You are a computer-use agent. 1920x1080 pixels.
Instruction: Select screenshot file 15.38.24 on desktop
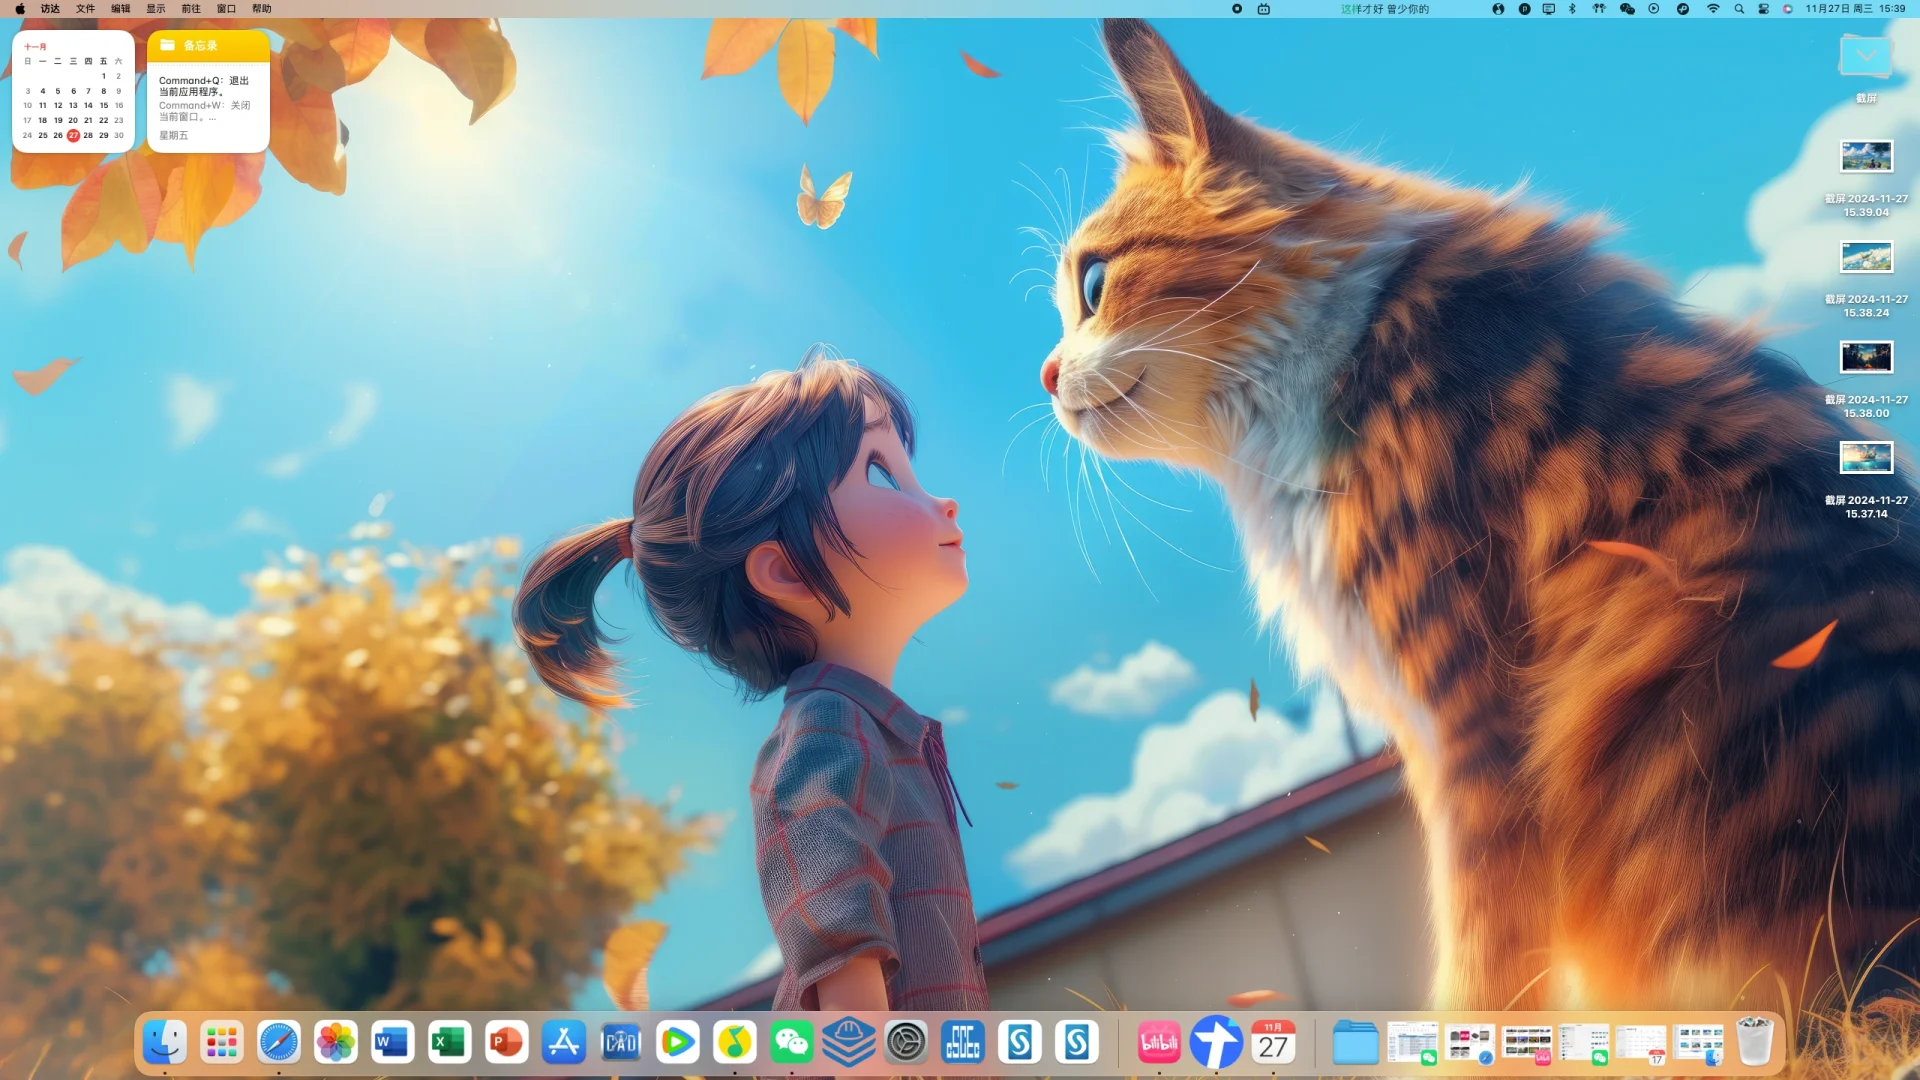[x=1866, y=257]
